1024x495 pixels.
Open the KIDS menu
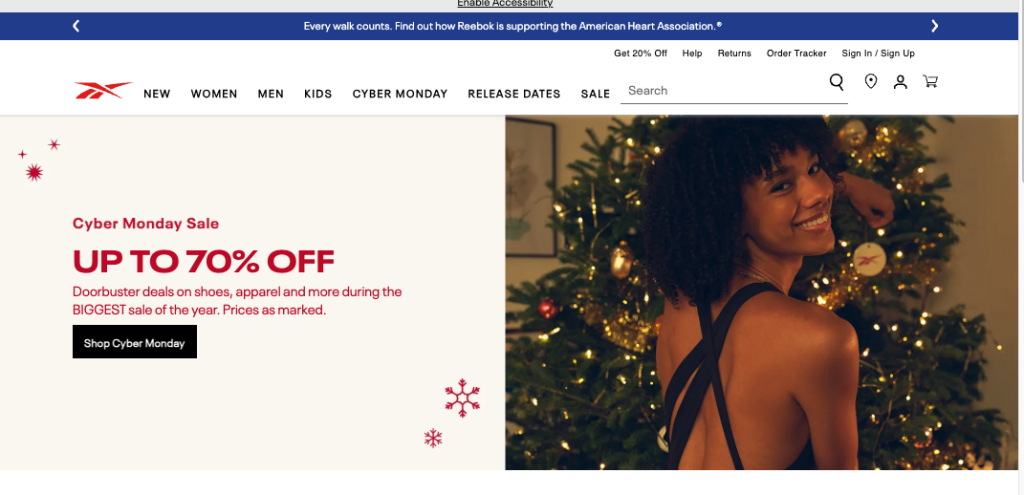[x=318, y=94]
